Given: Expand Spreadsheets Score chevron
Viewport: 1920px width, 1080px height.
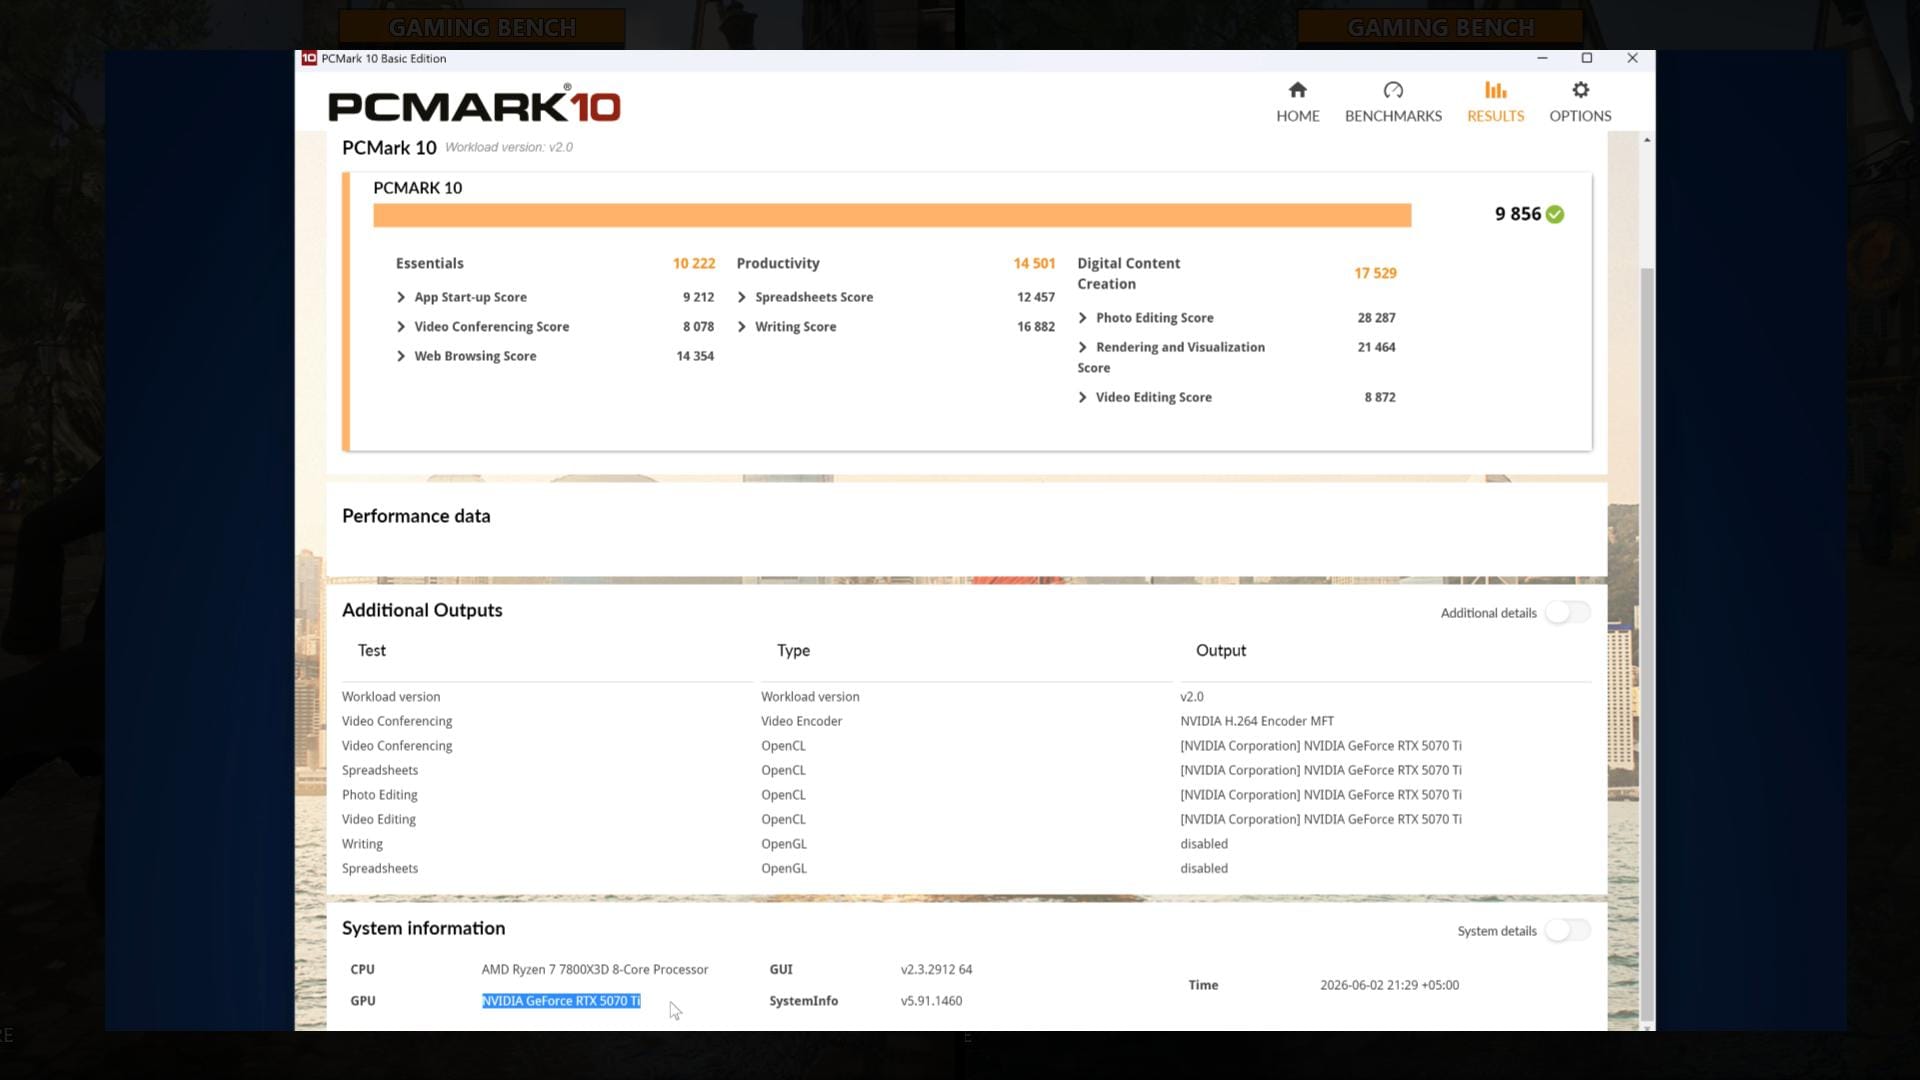Looking at the screenshot, I should point(742,297).
